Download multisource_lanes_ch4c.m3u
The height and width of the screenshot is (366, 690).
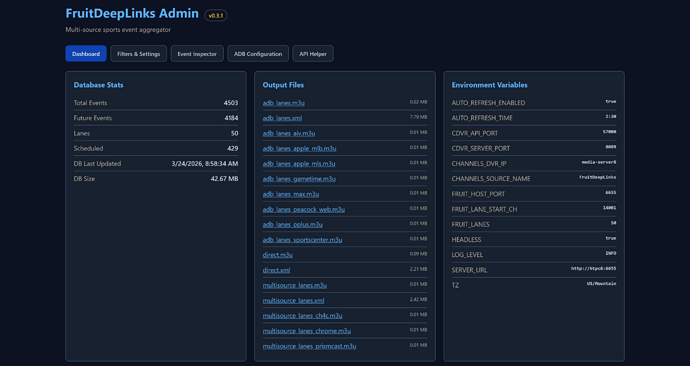(x=302, y=315)
